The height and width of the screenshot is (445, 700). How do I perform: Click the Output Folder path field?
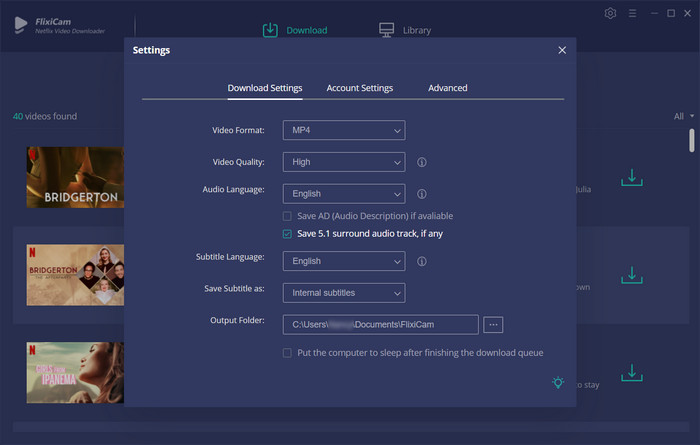coord(380,324)
